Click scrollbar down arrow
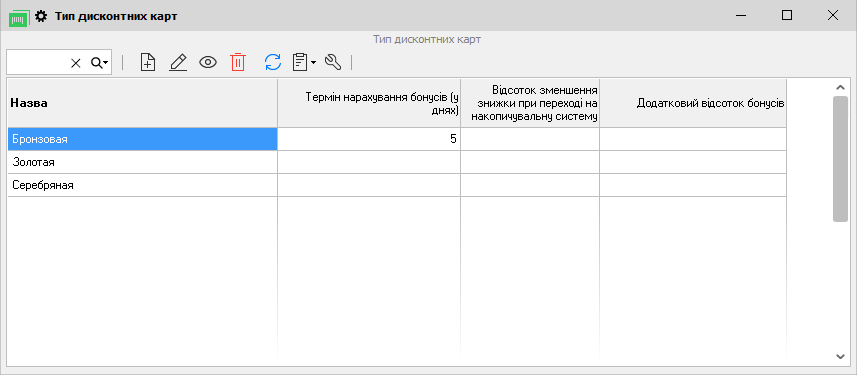The image size is (857, 375). (x=841, y=356)
